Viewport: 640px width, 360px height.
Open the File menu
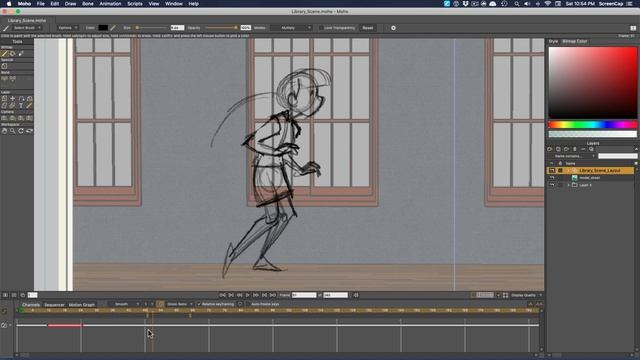[x=40, y=4]
